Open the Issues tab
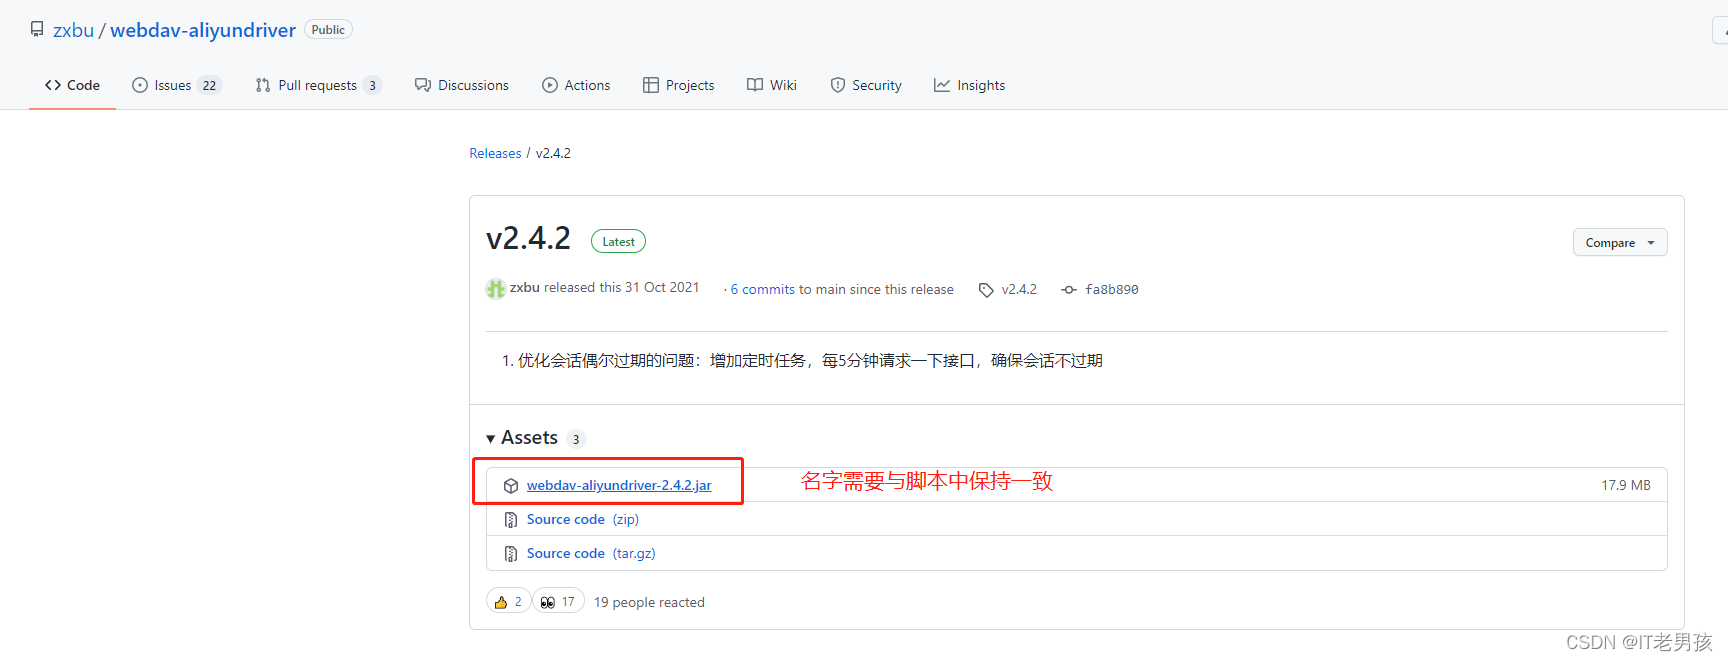Screen dimensions: 1728x661 tap(176, 85)
